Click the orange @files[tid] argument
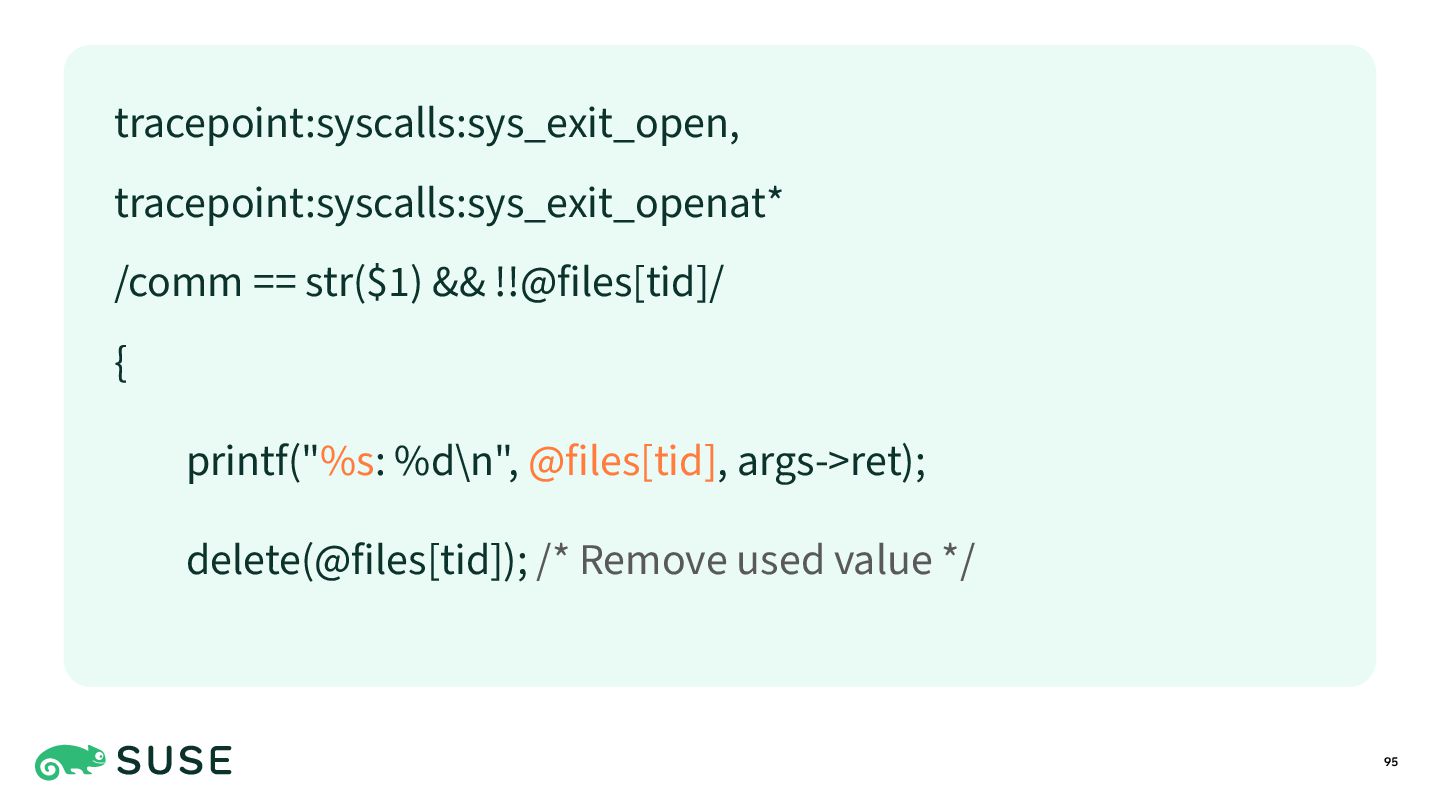 (622, 462)
